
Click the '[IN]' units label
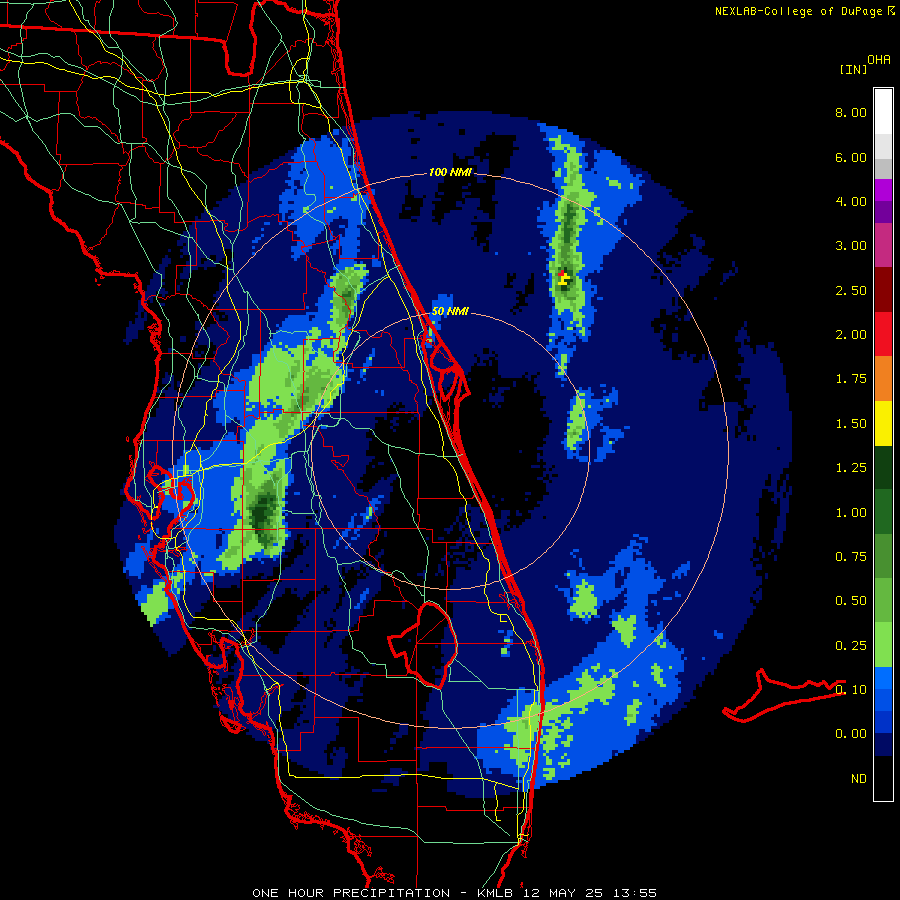tap(853, 69)
